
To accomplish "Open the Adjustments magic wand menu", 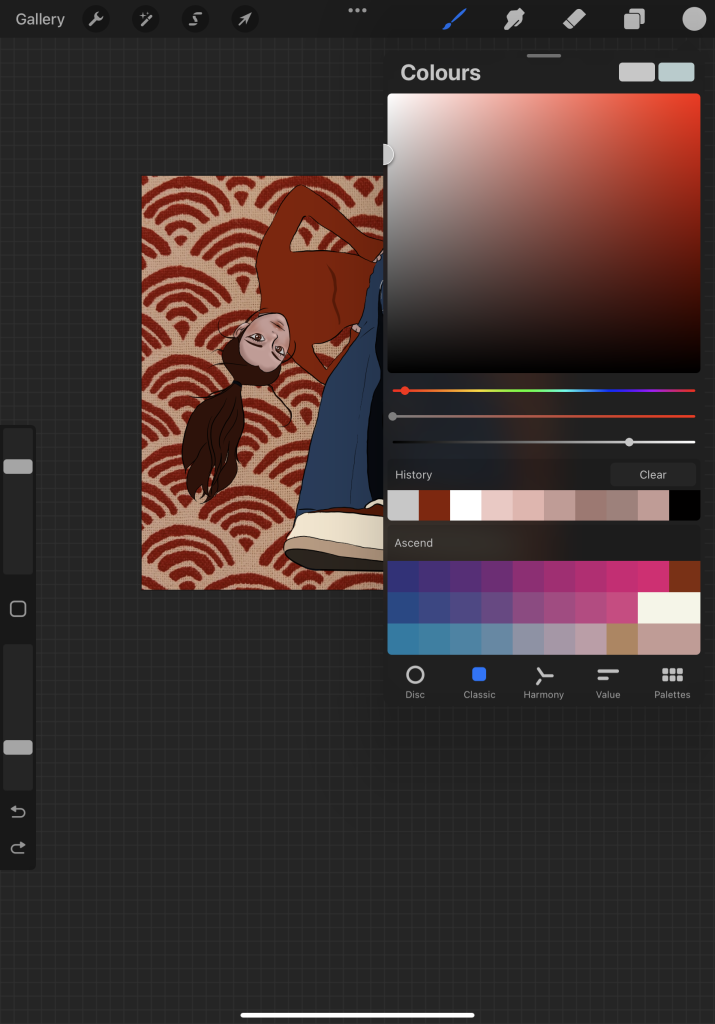I will 146,19.
